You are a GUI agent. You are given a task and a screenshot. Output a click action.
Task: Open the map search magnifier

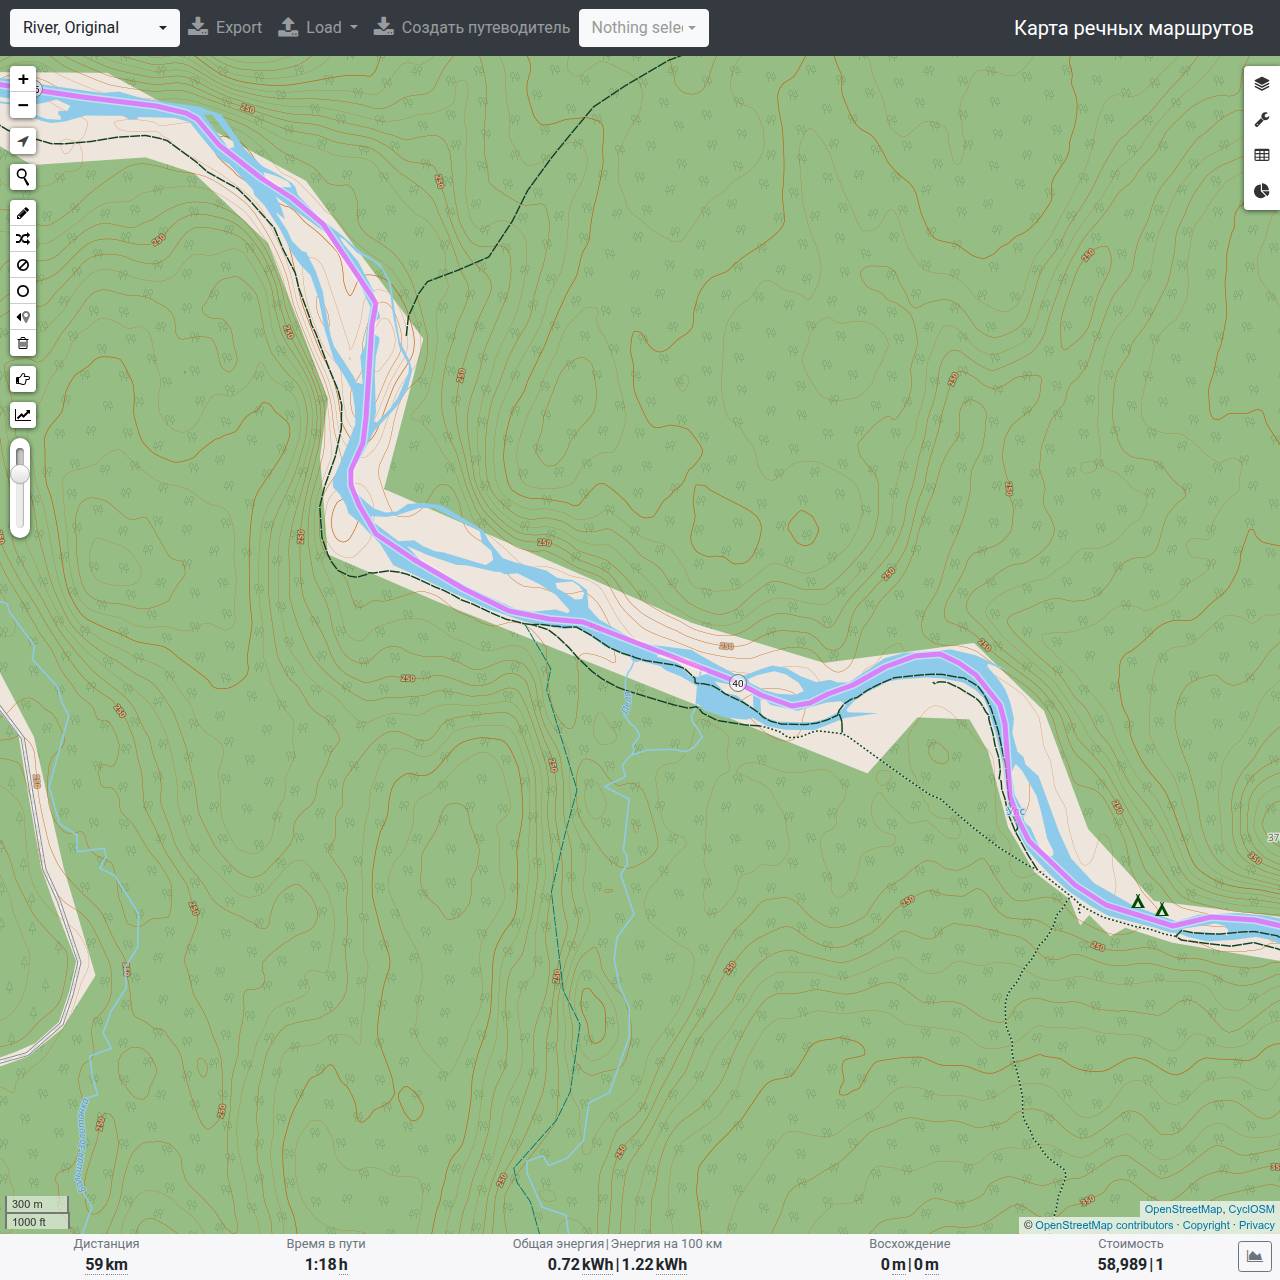(x=23, y=177)
